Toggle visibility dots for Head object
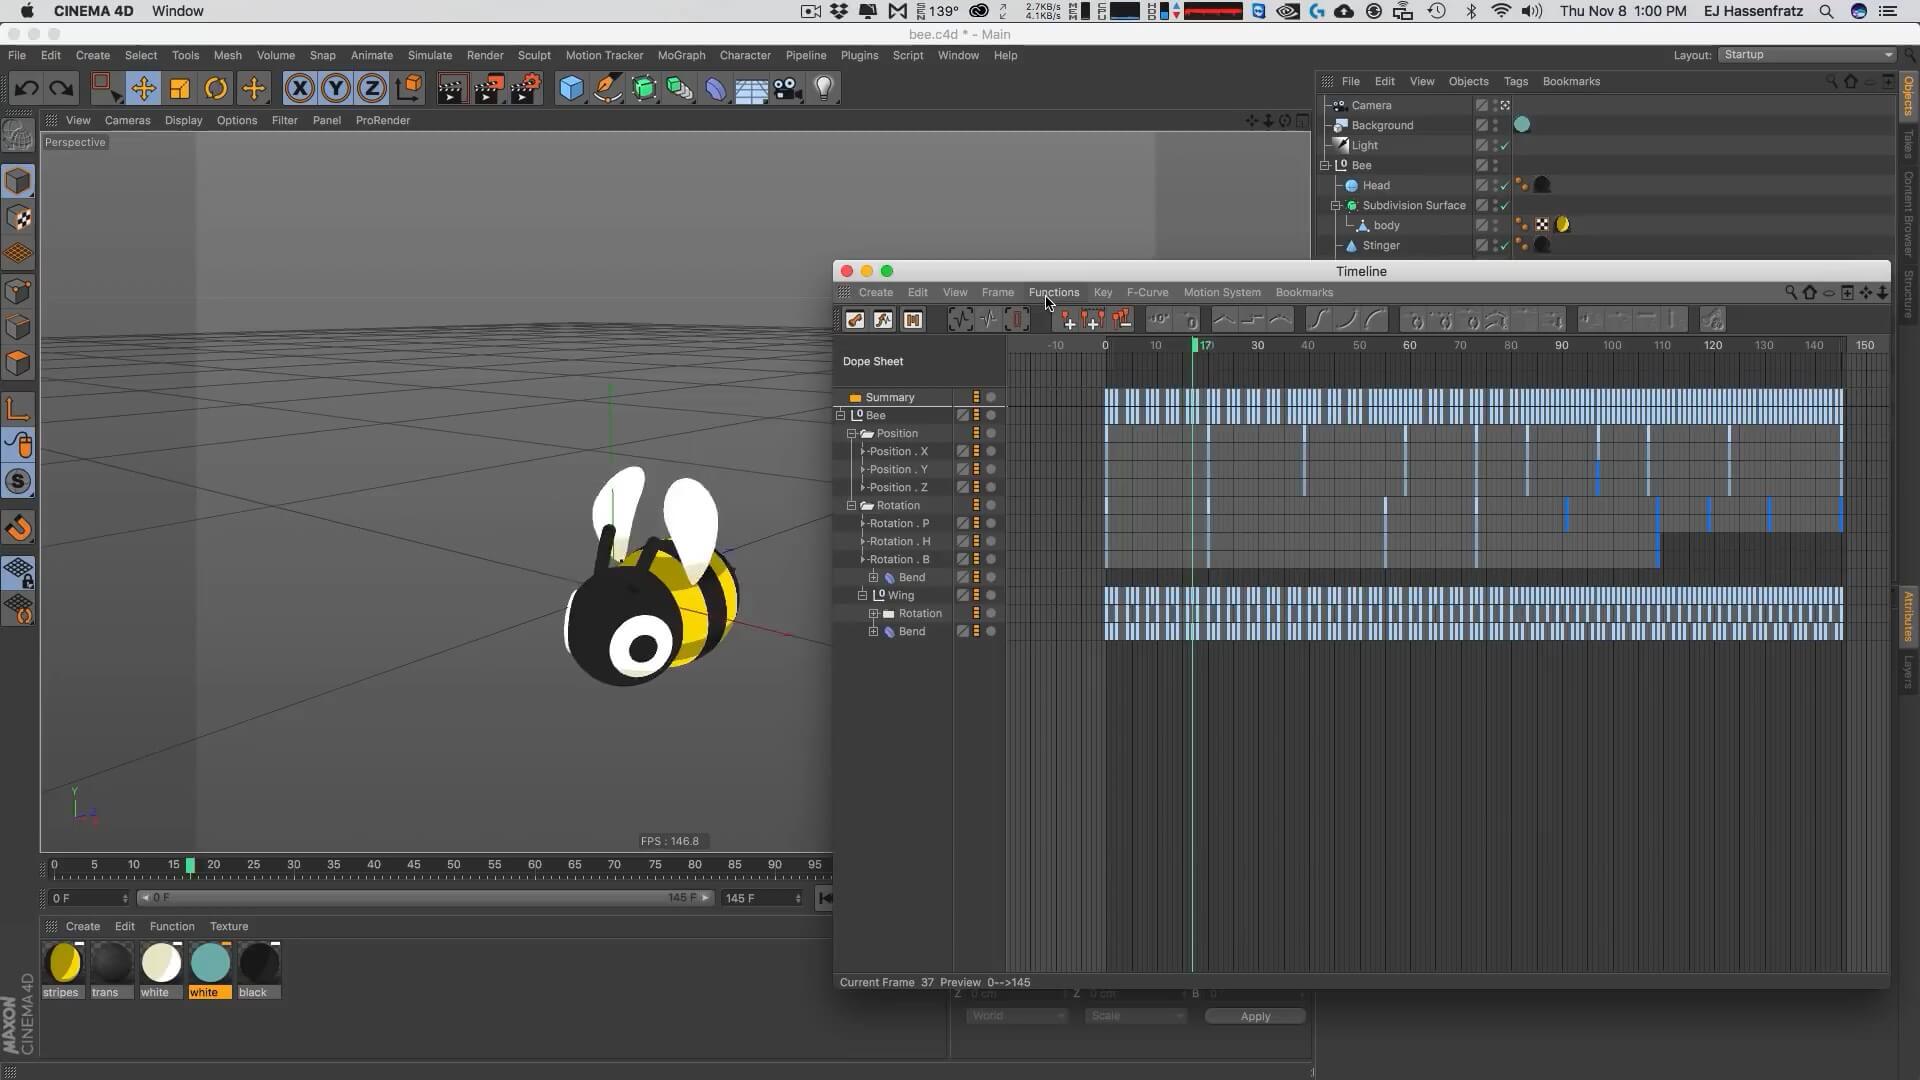The height and width of the screenshot is (1080, 1920). [1496, 185]
